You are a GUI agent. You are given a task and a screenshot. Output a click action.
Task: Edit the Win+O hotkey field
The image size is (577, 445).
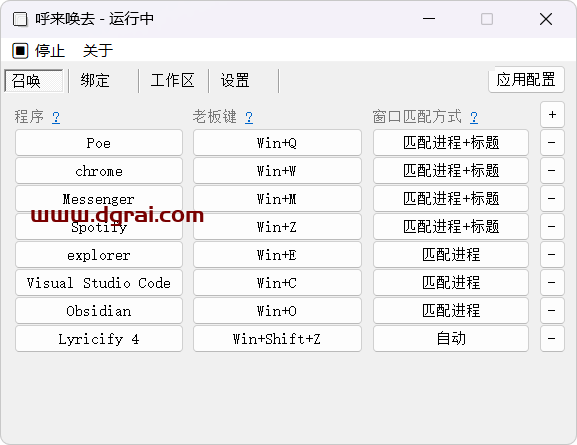pyautogui.click(x=277, y=311)
